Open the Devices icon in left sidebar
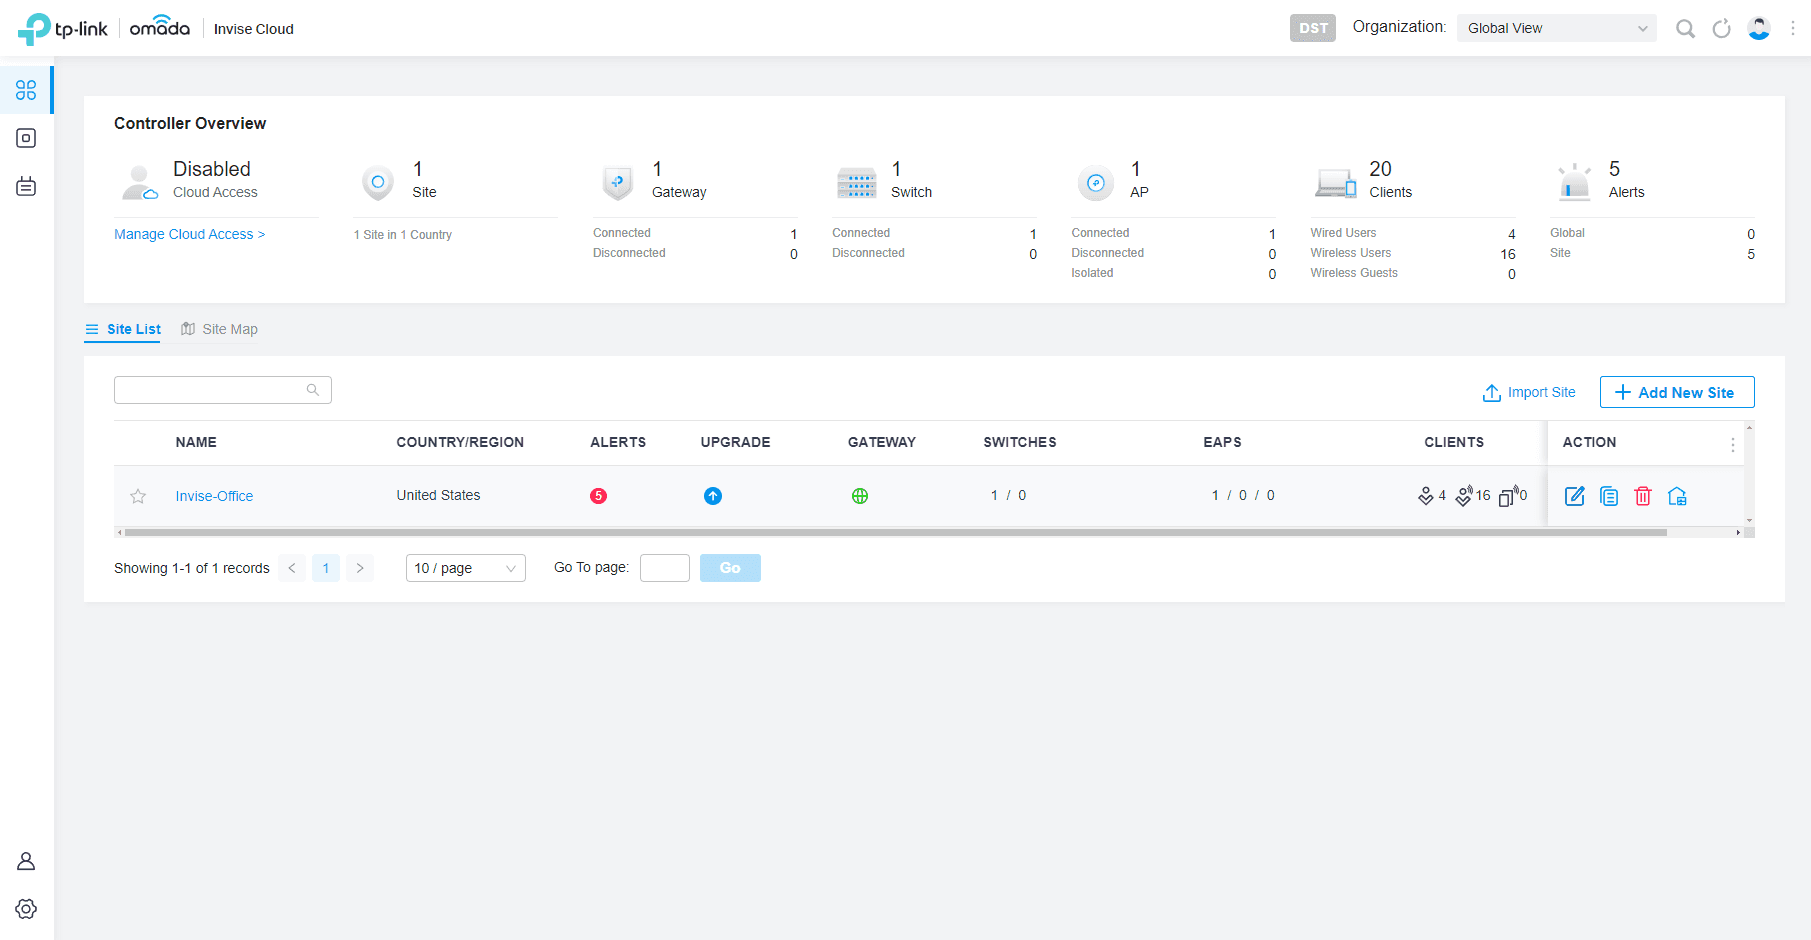The image size is (1811, 940). click(x=26, y=138)
